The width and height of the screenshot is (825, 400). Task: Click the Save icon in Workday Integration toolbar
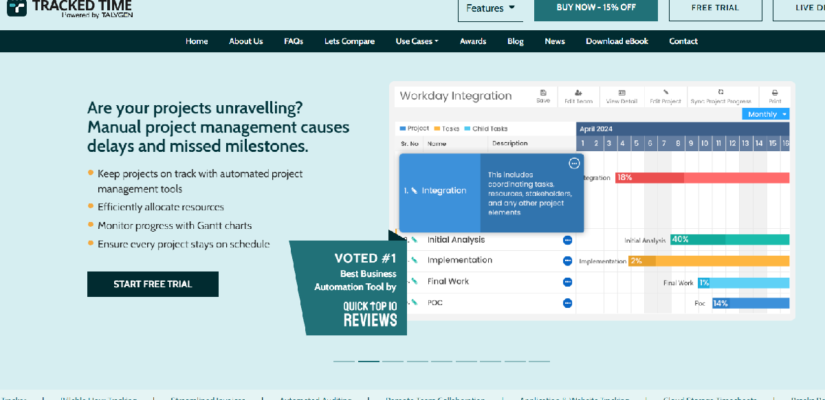[543, 95]
